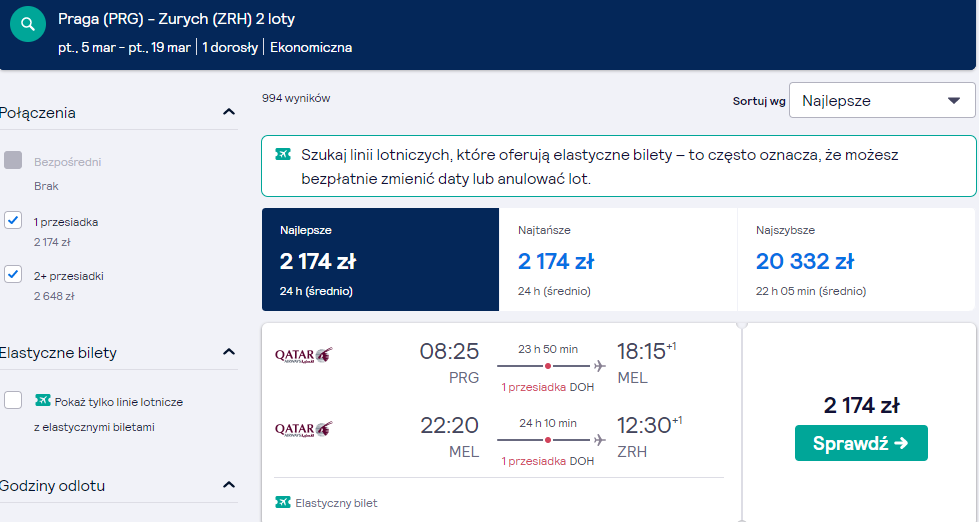Uncheck the 2+ przesiadki filter
Viewport: 979px width, 522px height.
coord(13,274)
